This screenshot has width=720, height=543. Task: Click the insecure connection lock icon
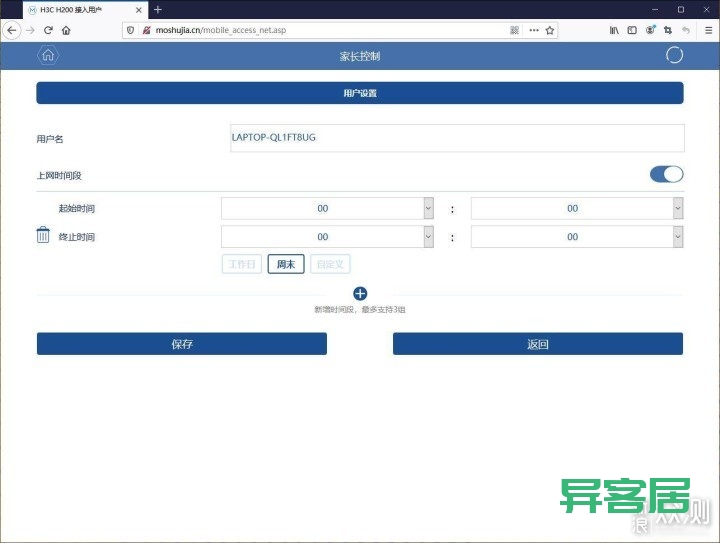pyautogui.click(x=146, y=30)
